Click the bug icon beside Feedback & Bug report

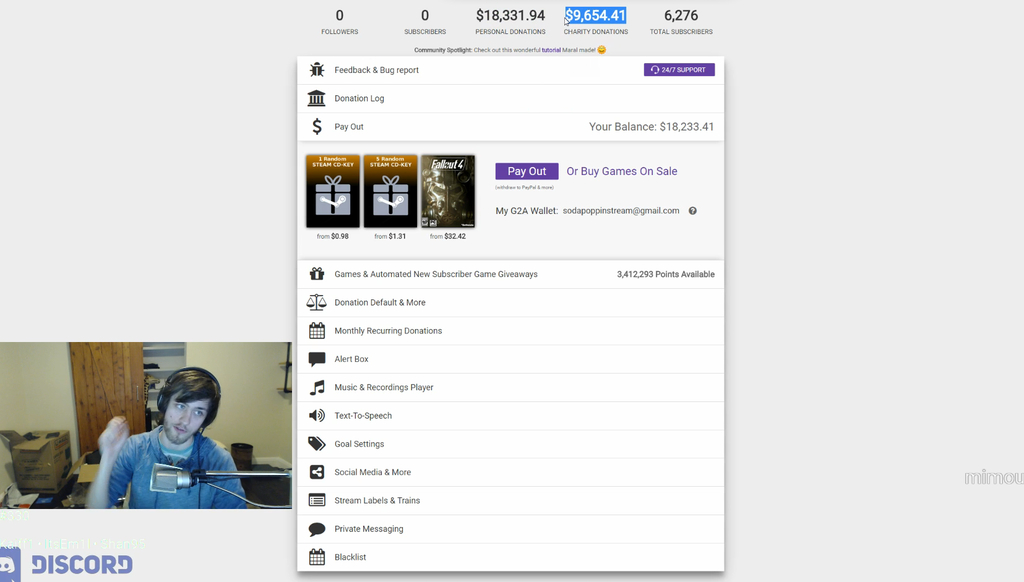[317, 70]
